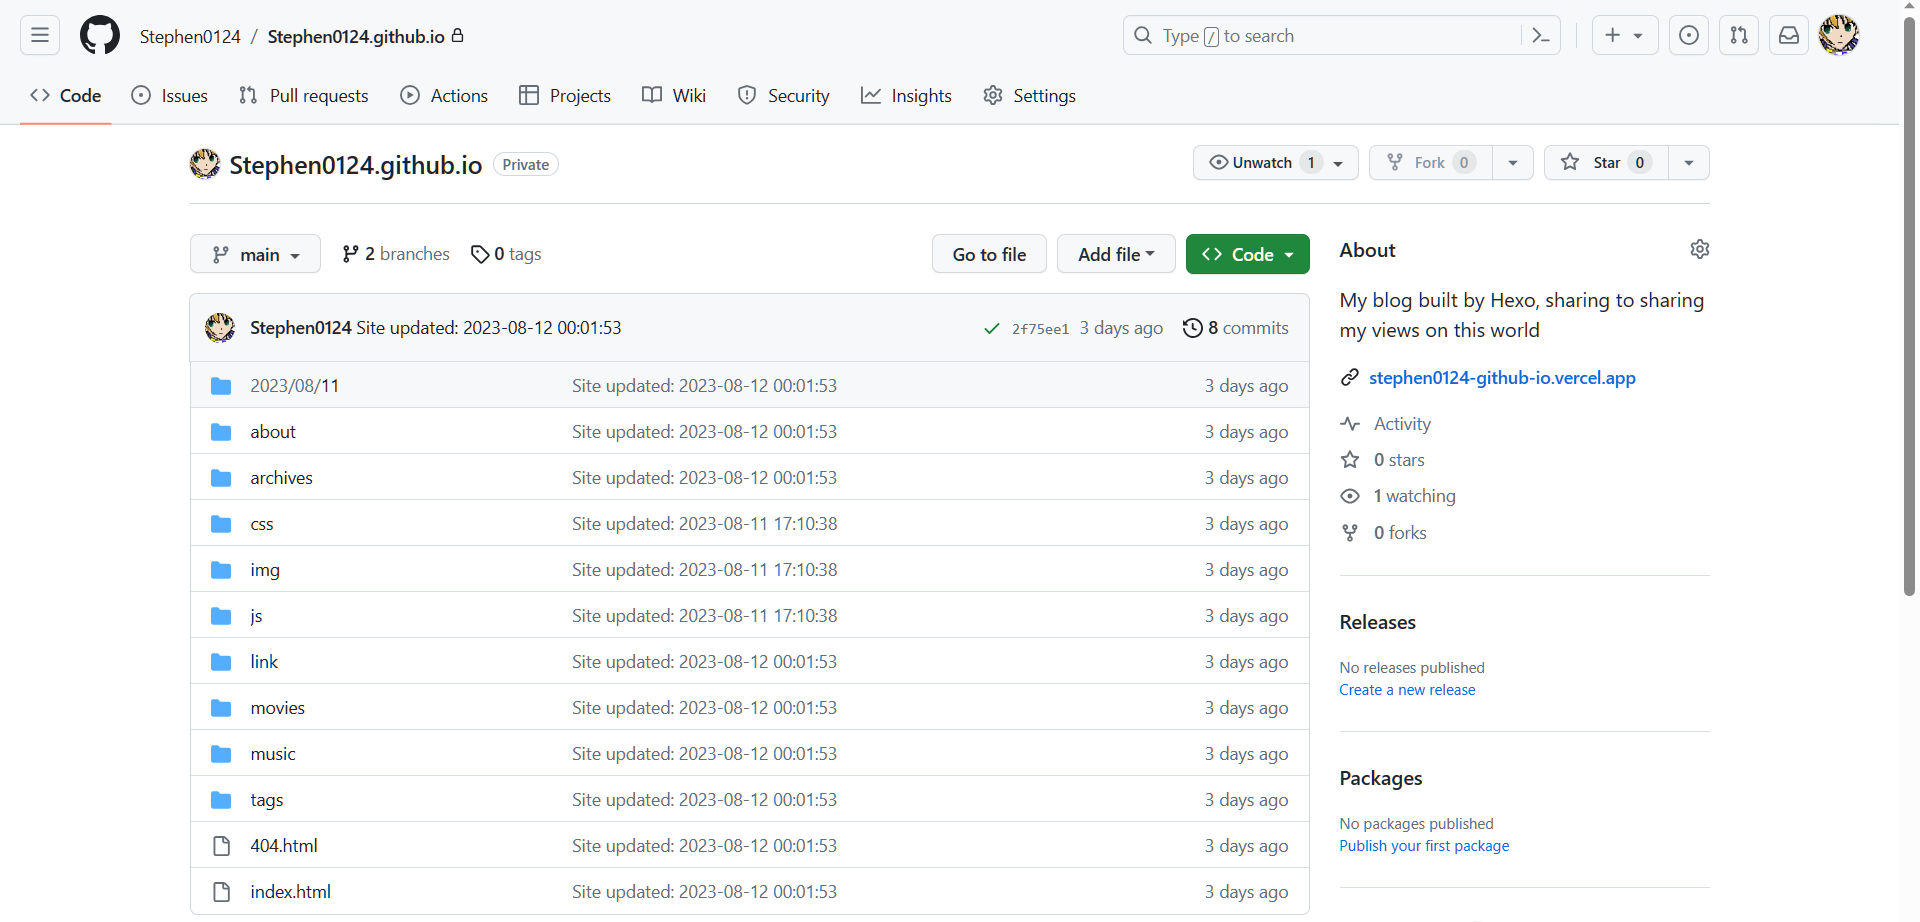Click the index.html file icon
Screen dimensions: 1920x922
[x=221, y=892]
